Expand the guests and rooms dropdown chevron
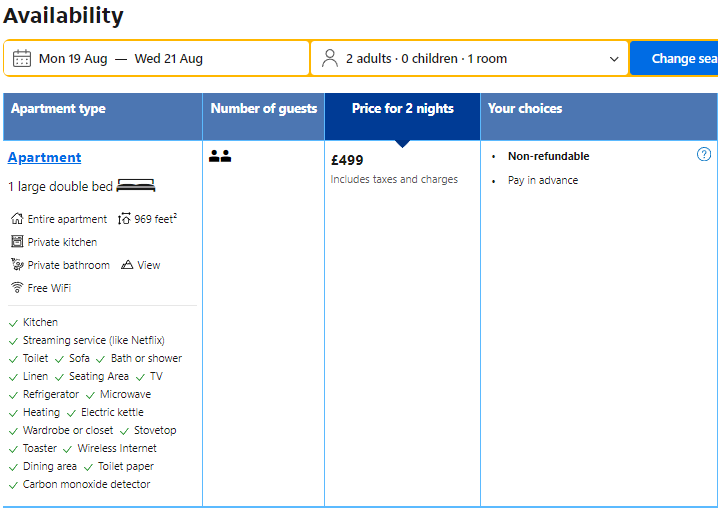 (614, 59)
